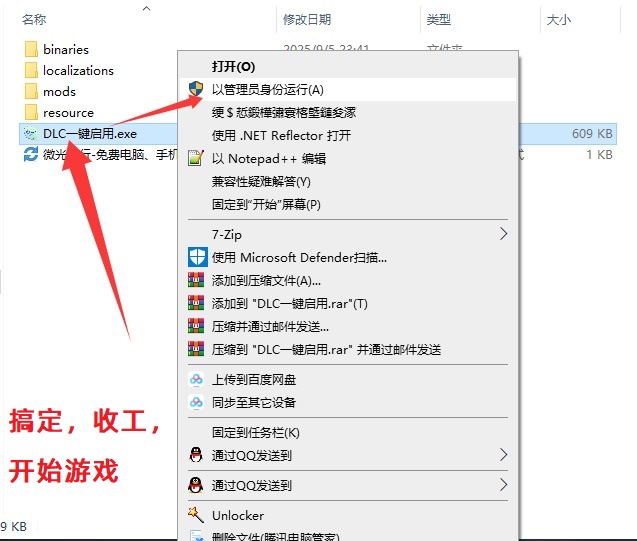This screenshot has width=637, height=541.
Task: Select the mods folder name
Action: click(x=59, y=91)
